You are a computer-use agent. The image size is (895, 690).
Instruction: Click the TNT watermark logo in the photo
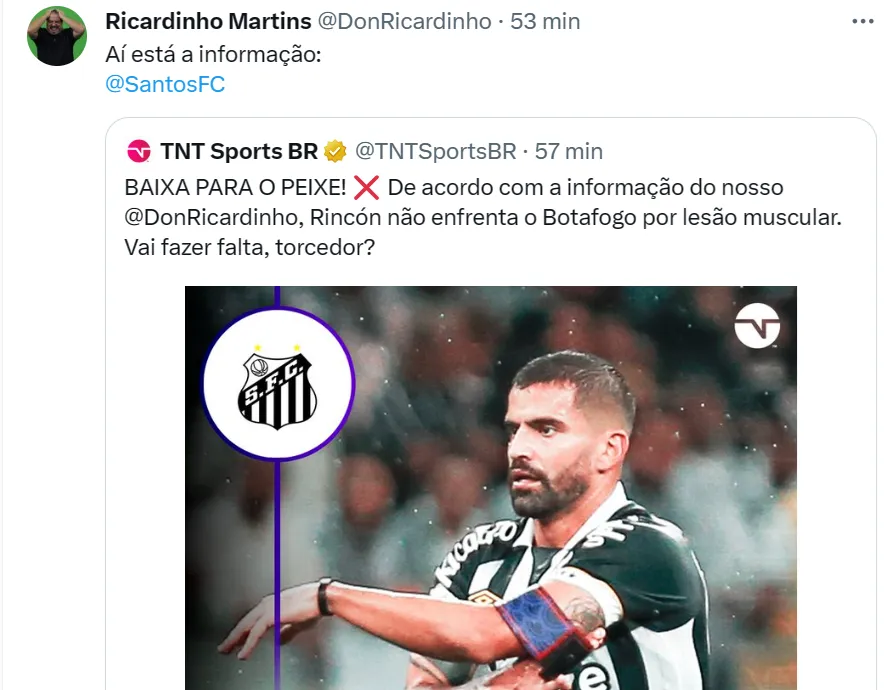[756, 325]
